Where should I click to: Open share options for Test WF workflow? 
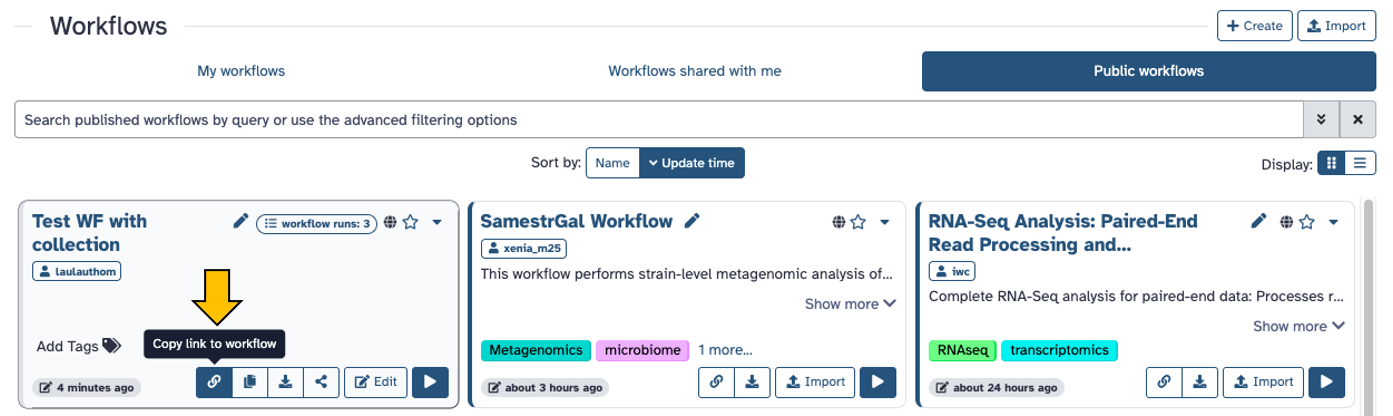point(320,381)
